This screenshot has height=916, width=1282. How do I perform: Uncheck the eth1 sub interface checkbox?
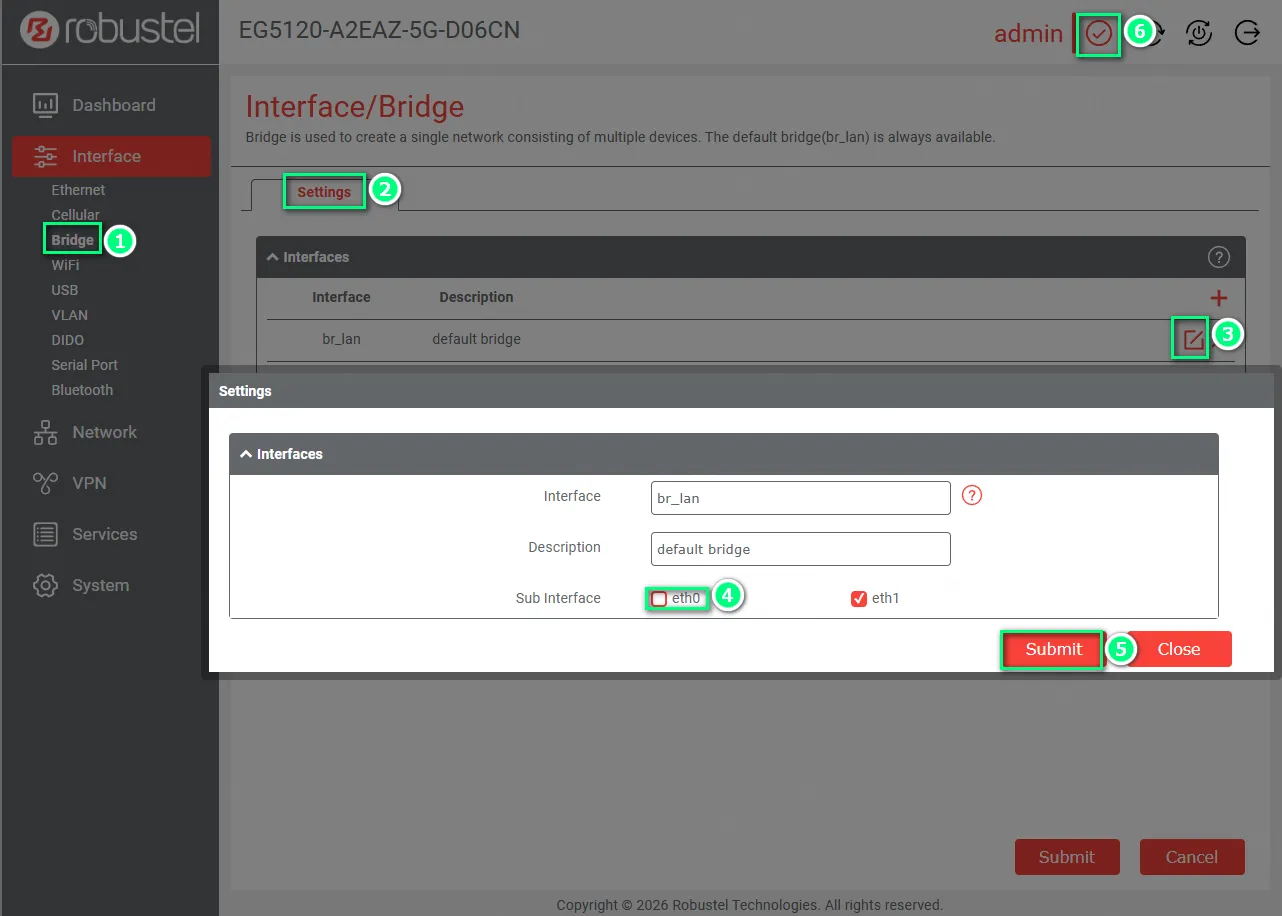tap(858, 599)
